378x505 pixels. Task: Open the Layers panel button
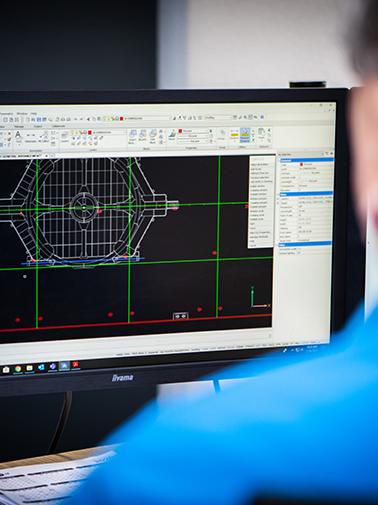coord(65,137)
